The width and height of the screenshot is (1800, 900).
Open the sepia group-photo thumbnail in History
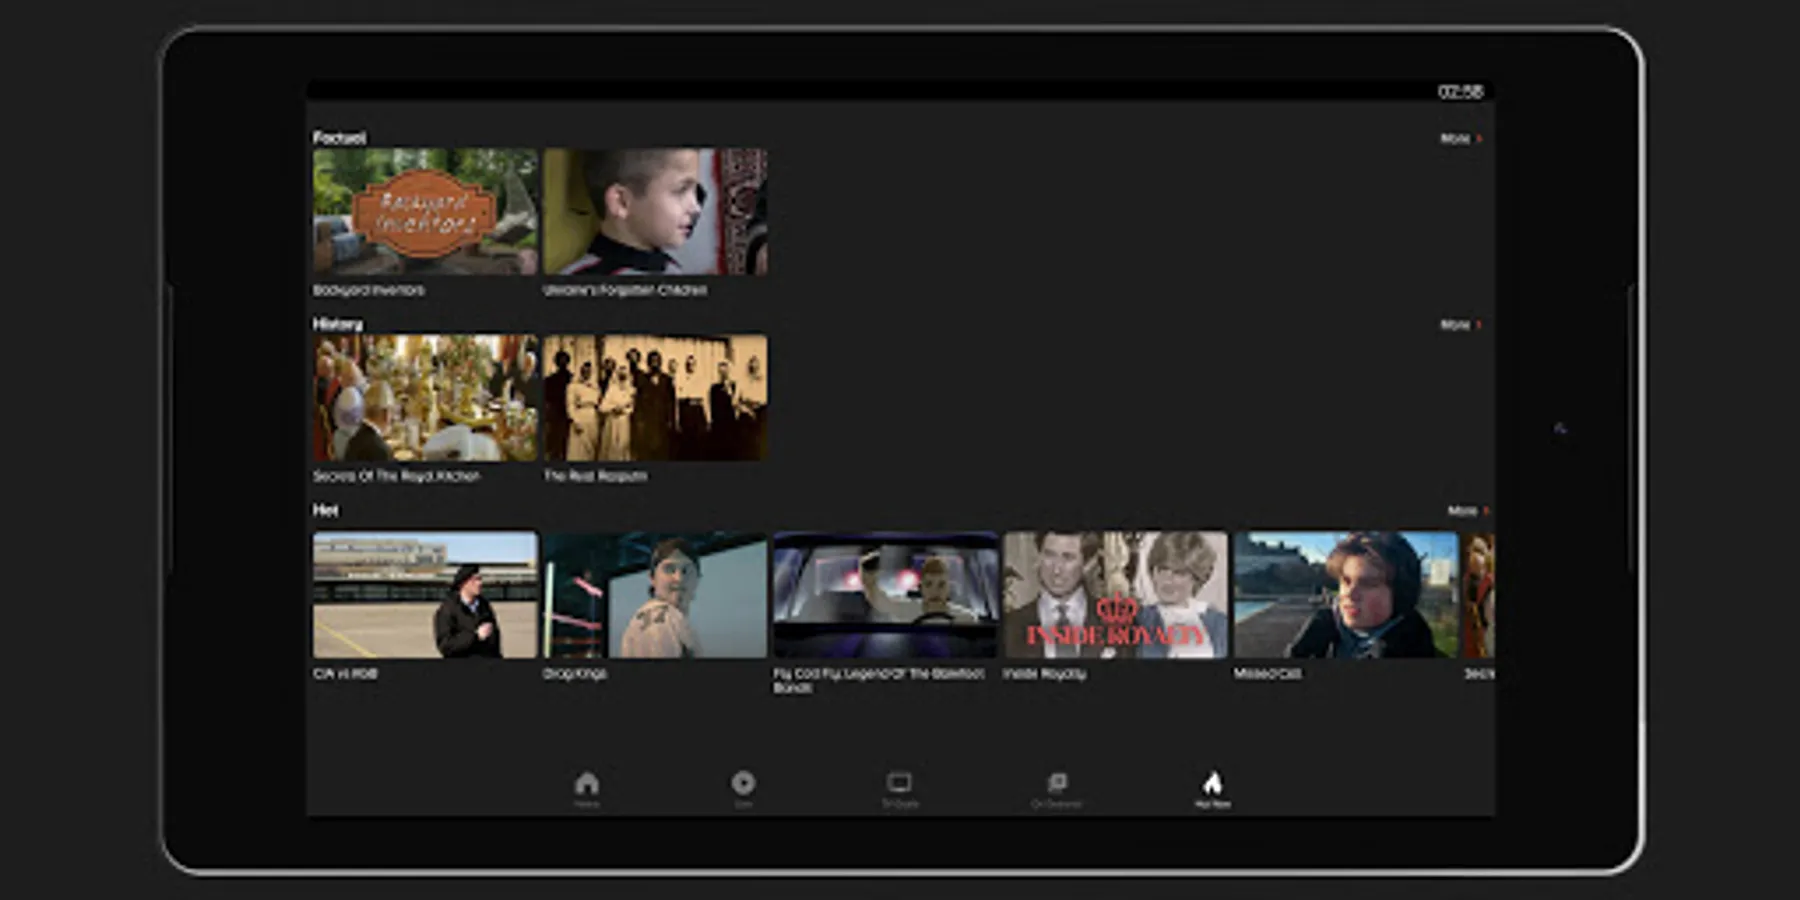[655, 398]
